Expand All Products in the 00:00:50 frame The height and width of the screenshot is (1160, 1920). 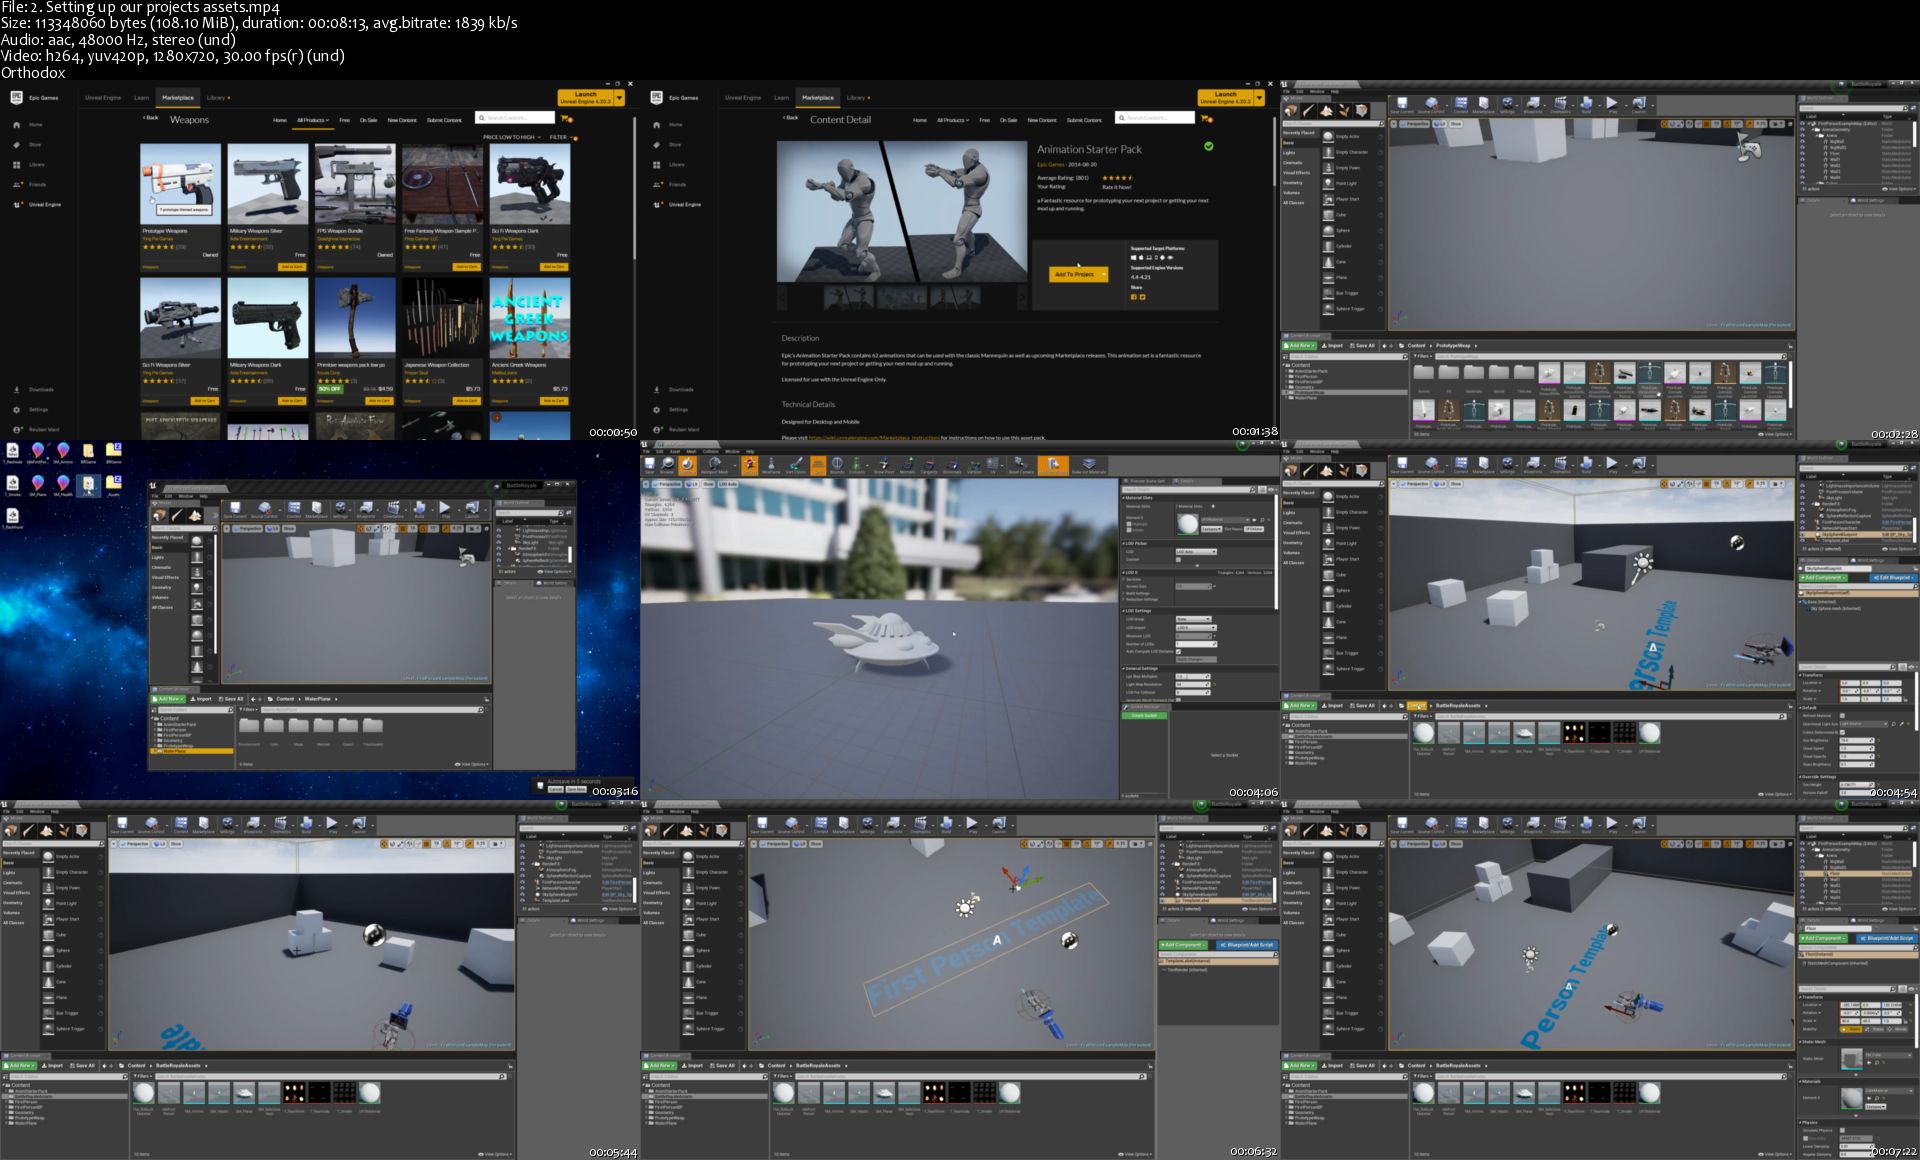point(312,120)
